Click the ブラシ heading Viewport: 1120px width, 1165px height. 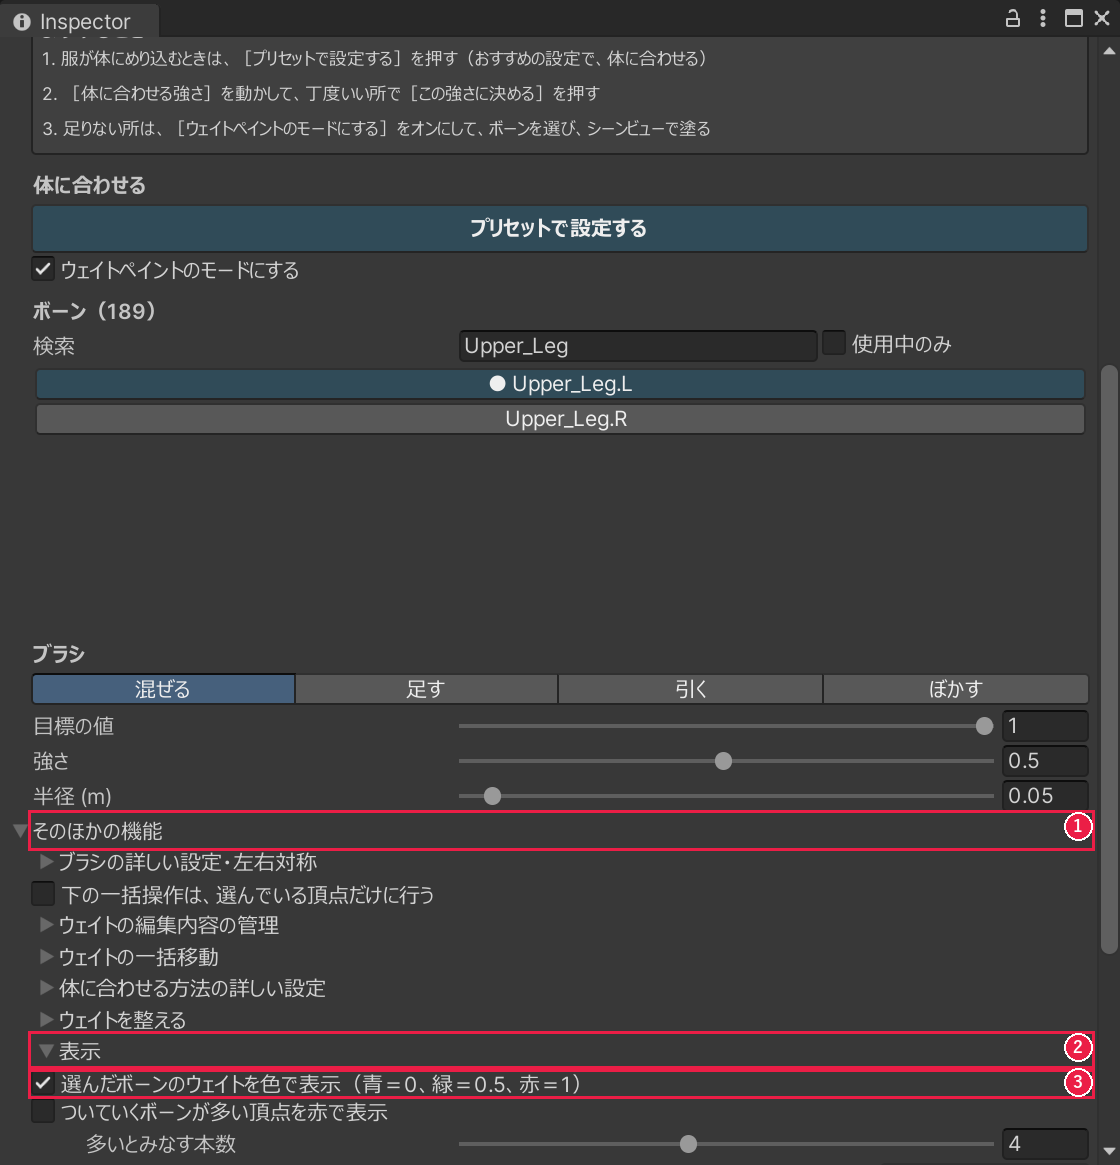[59, 654]
